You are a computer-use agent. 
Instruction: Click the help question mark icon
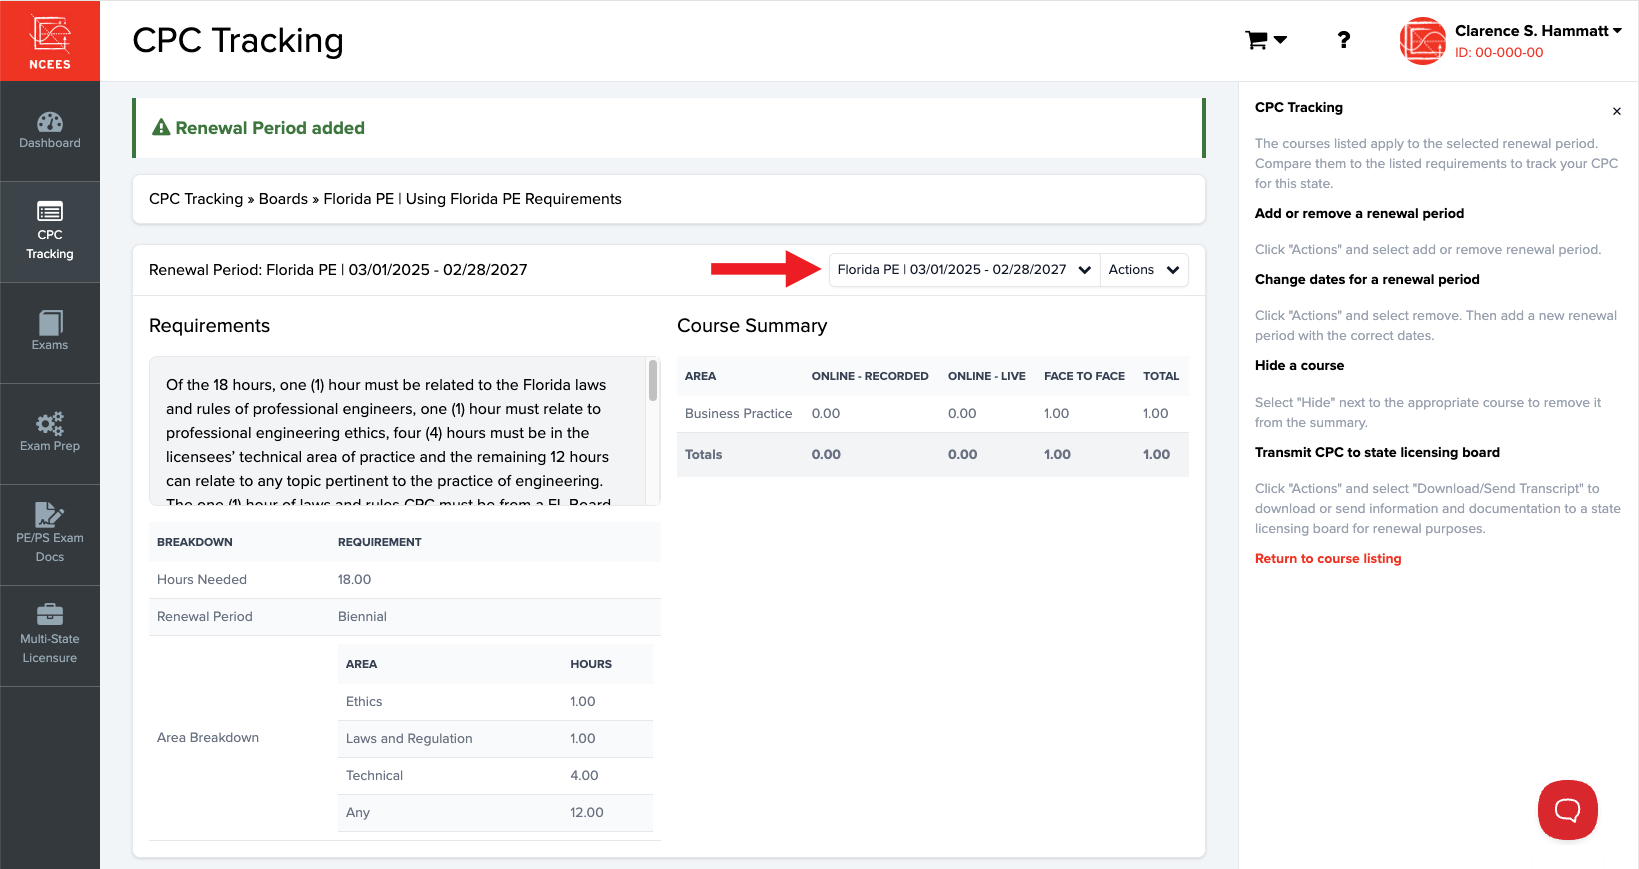pyautogui.click(x=1343, y=40)
